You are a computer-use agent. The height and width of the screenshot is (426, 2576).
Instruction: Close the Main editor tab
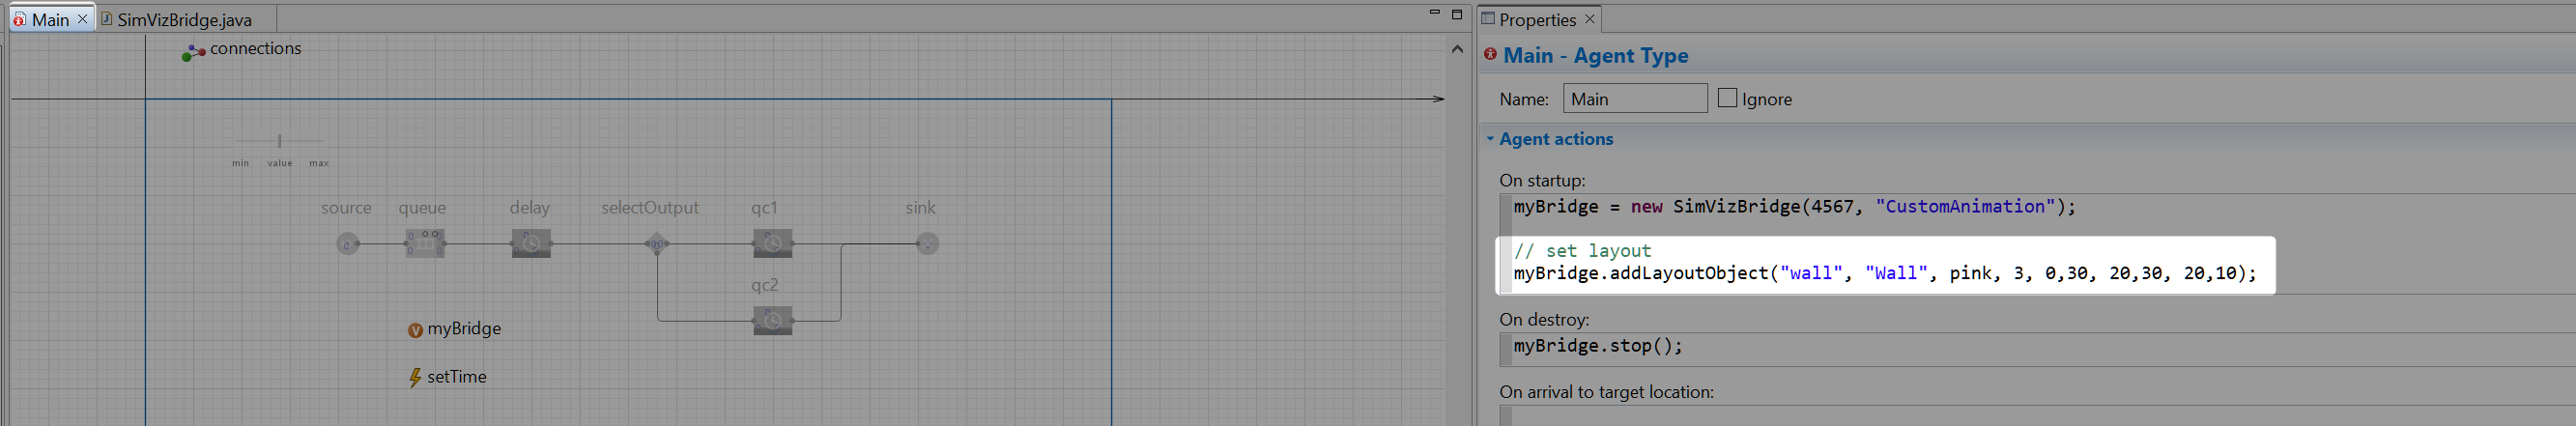point(83,19)
